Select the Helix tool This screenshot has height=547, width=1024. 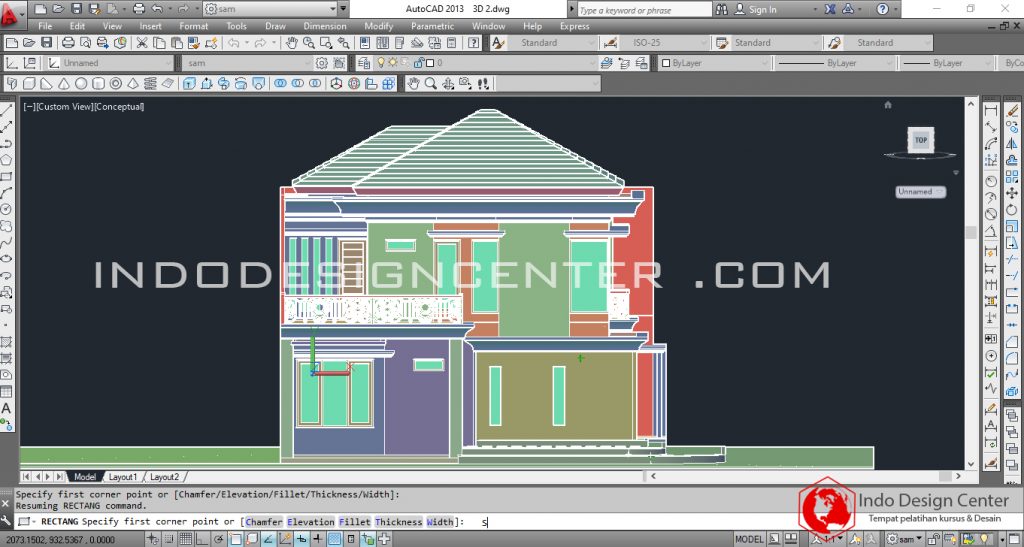click(x=150, y=84)
